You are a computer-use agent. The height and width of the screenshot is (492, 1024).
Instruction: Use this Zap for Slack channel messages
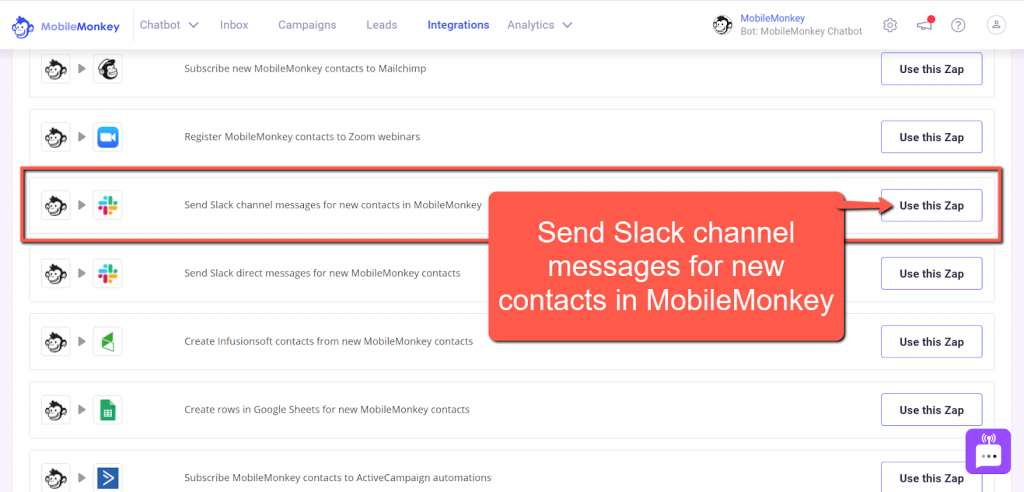click(x=931, y=206)
